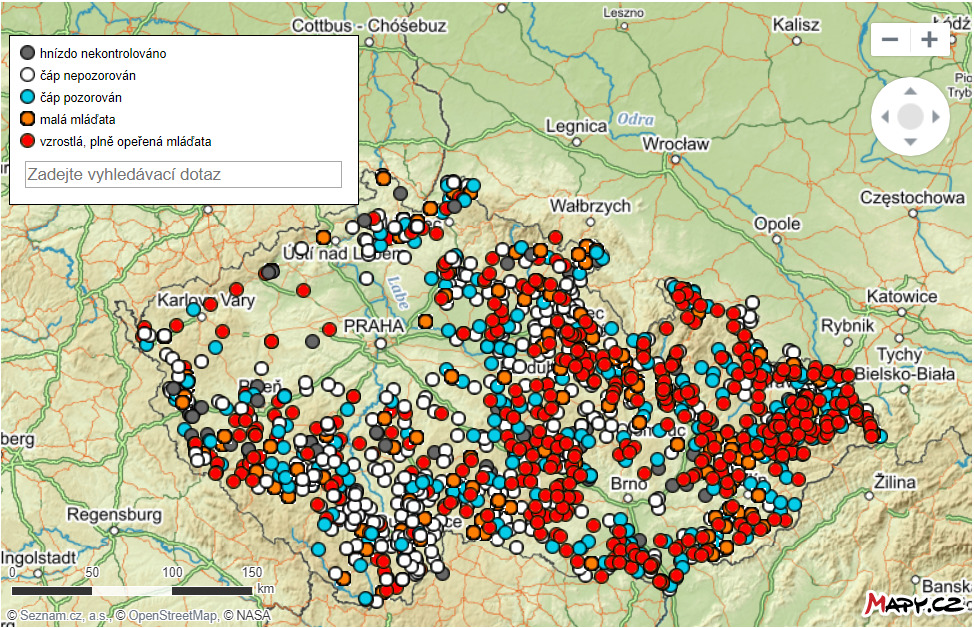974x628 pixels.
Task: Click the Katowice city label
Action: tap(902, 296)
